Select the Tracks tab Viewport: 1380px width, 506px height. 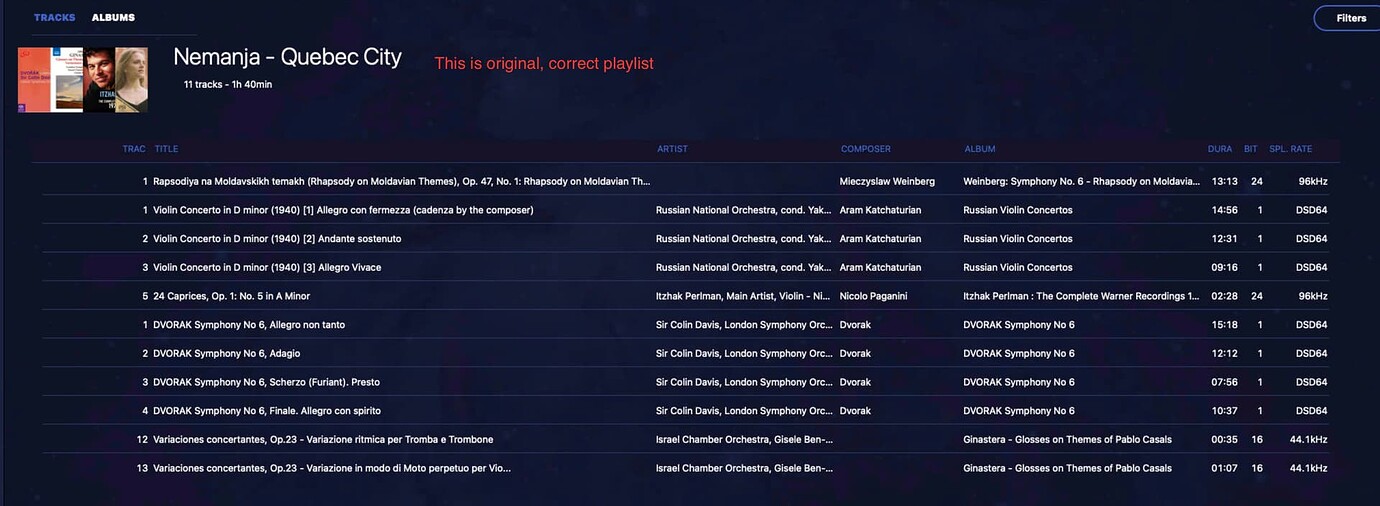(54, 18)
